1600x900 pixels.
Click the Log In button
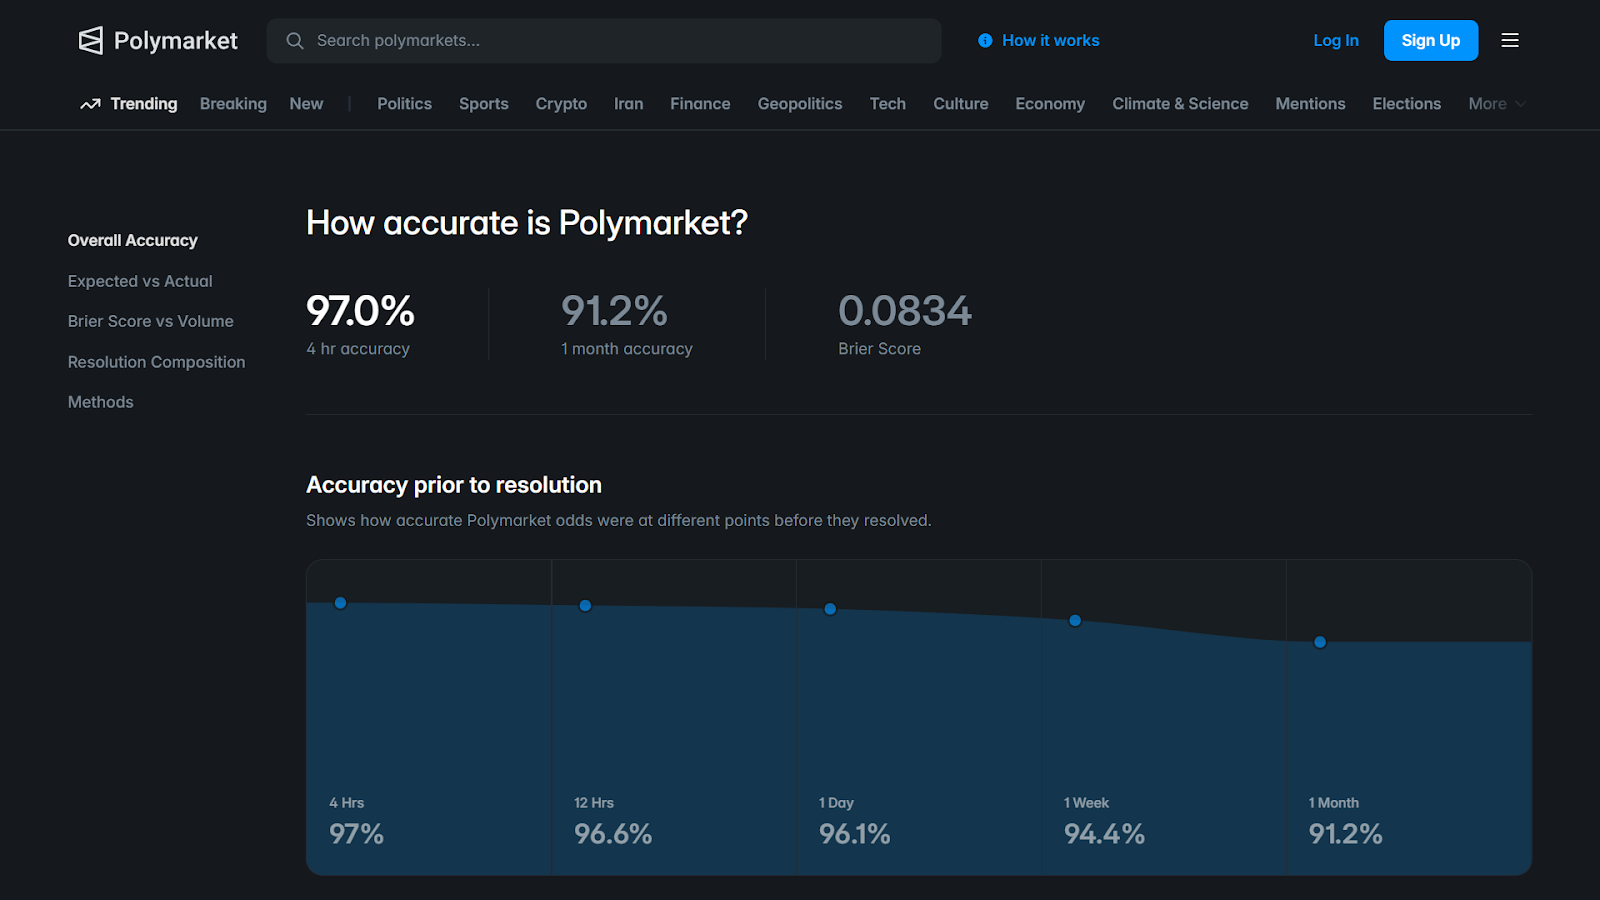1335,40
